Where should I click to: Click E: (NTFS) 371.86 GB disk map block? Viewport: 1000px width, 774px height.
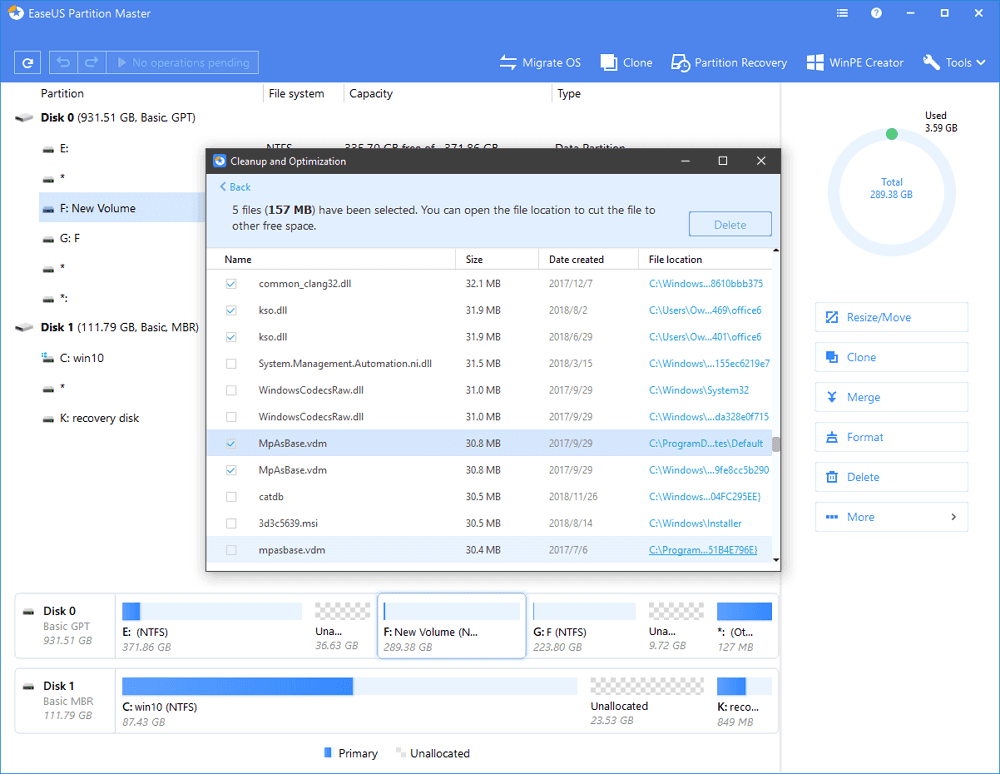tap(212, 627)
